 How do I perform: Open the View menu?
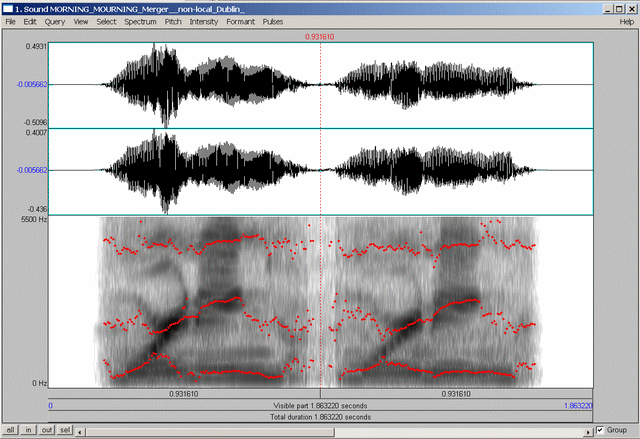click(x=81, y=21)
